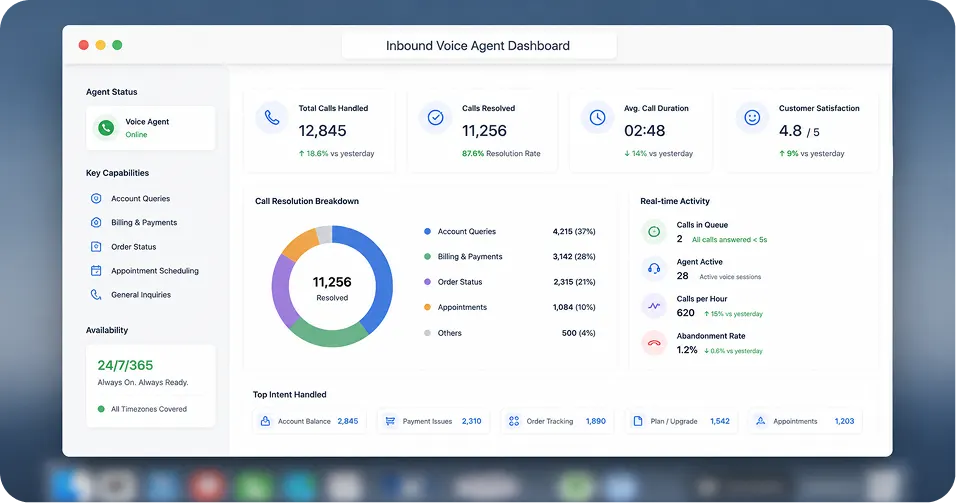956x503 pixels.
Task: Click the Real-time Activity heading
Action: tap(675, 201)
